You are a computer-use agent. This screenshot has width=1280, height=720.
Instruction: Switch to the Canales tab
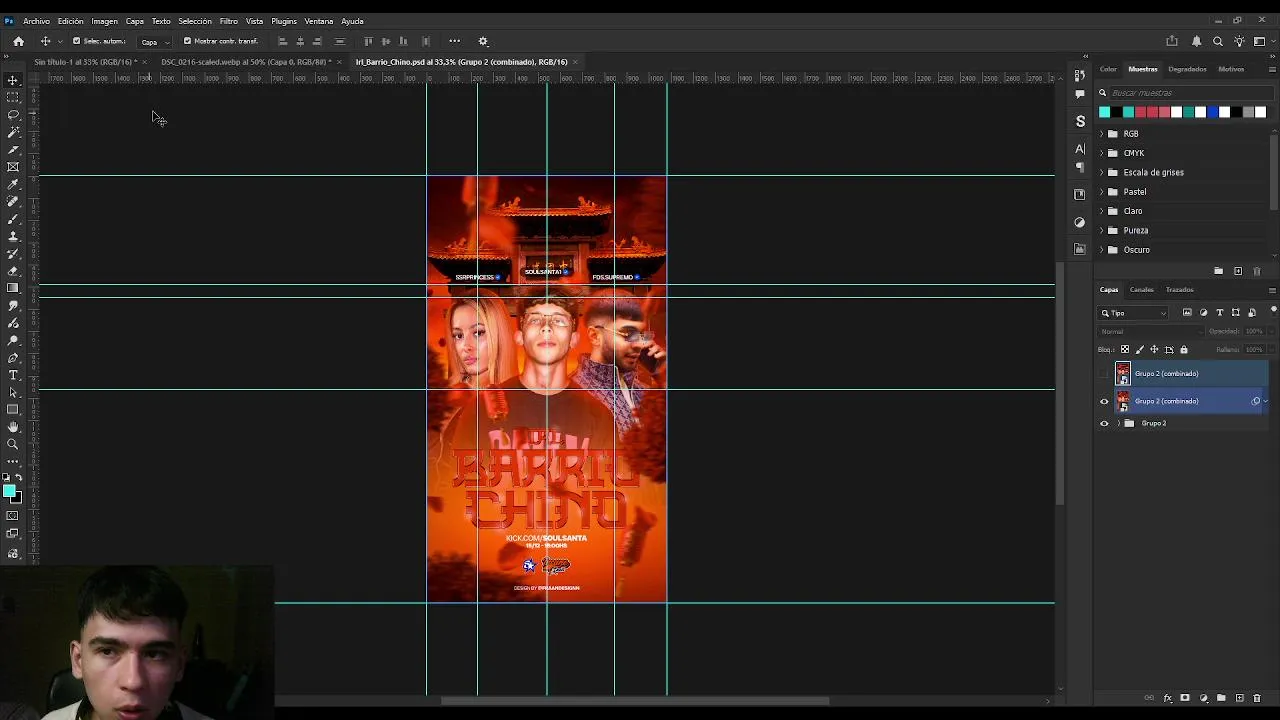tap(1142, 290)
